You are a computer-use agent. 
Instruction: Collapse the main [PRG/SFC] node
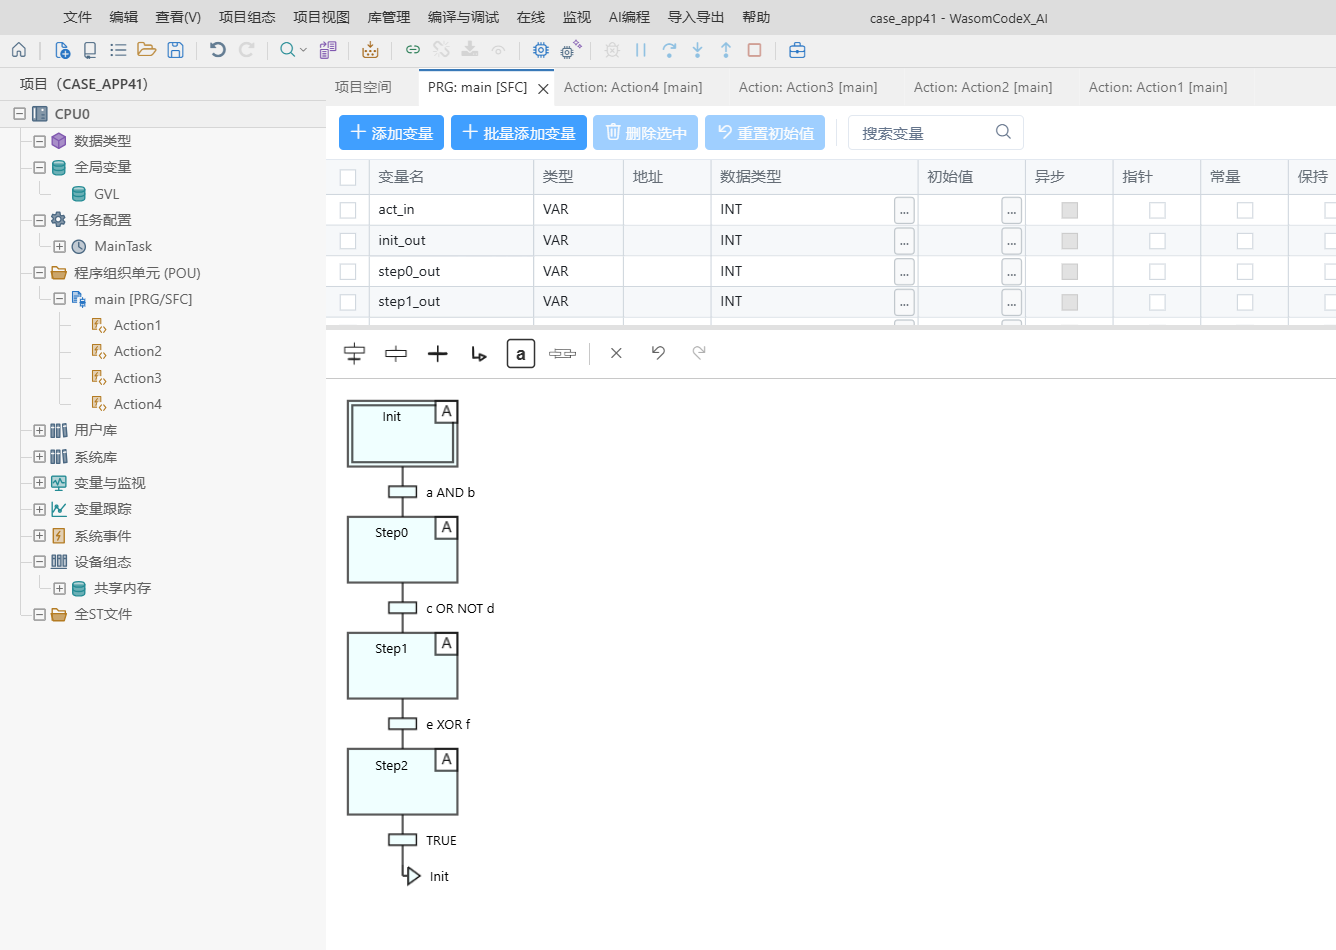pos(59,299)
